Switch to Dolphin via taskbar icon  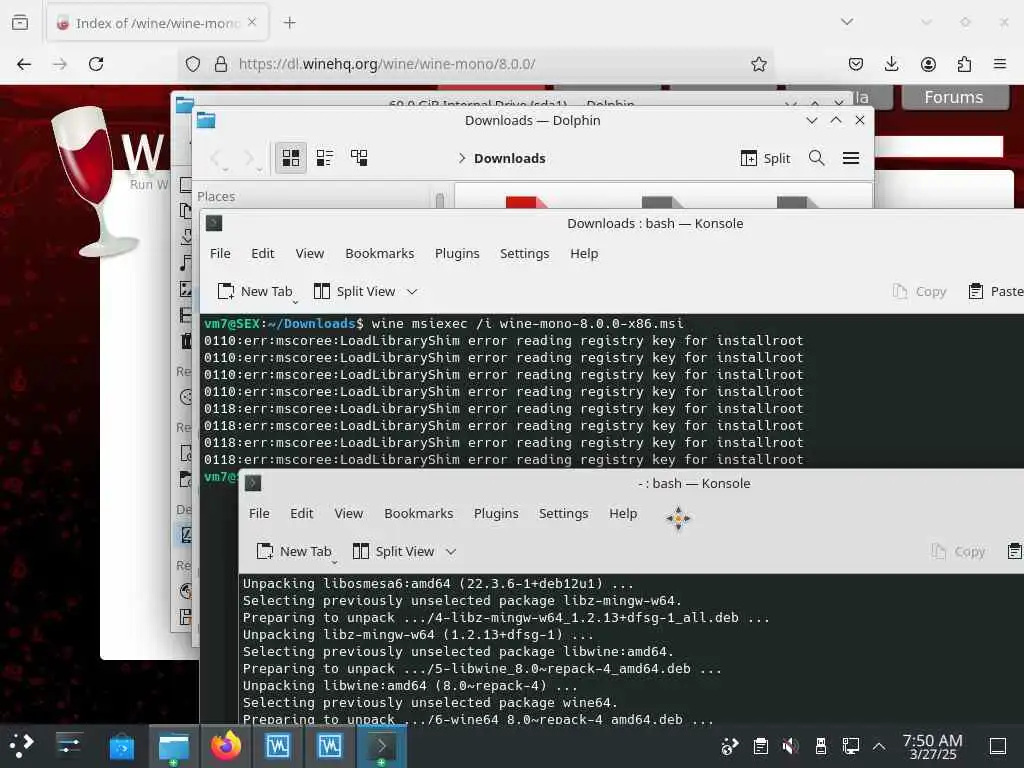pyautogui.click(x=174, y=746)
